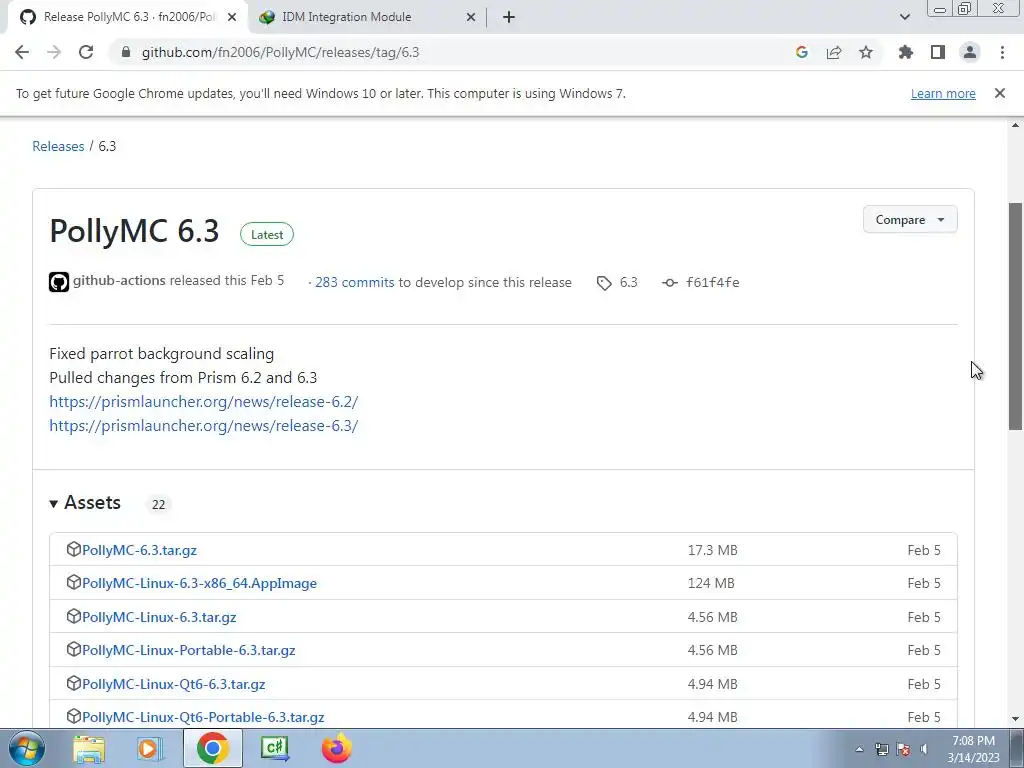Click the Latest release badge
This screenshot has height=768, width=1024.
pyautogui.click(x=267, y=234)
